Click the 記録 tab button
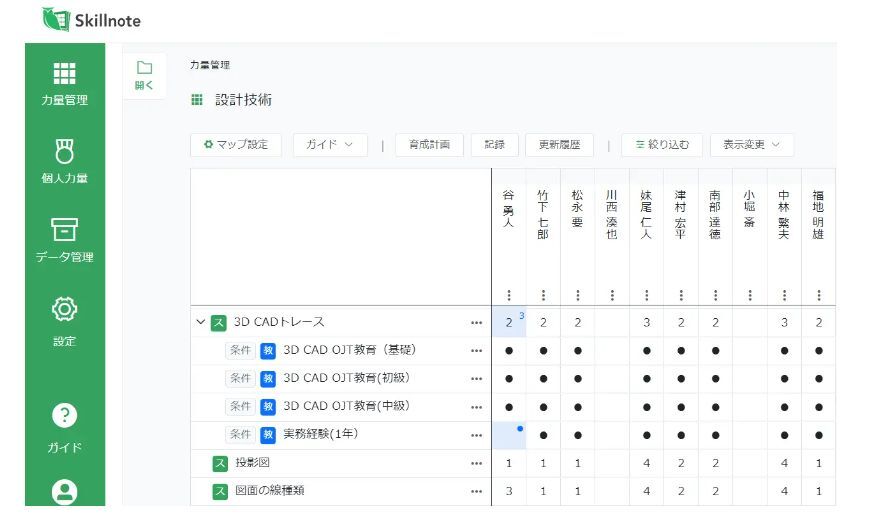870x520 pixels. pyautogui.click(x=494, y=145)
